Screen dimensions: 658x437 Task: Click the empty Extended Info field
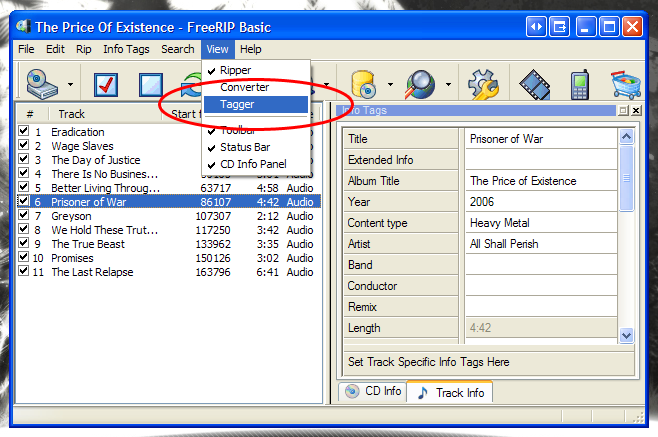(541, 160)
